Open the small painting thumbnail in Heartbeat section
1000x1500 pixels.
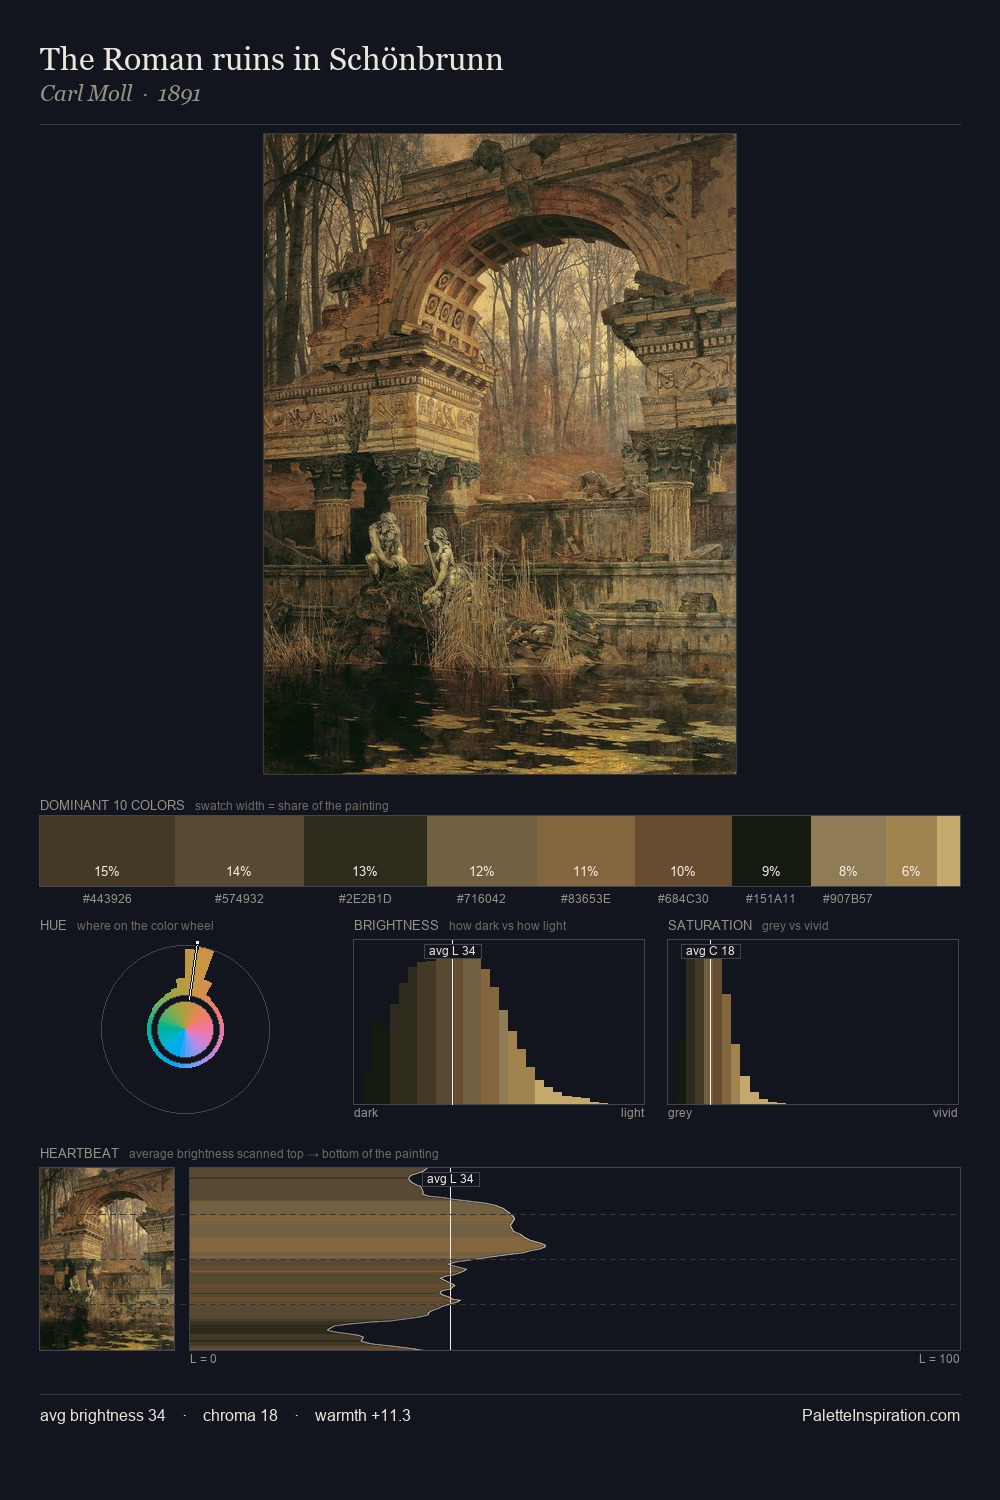coord(107,1259)
